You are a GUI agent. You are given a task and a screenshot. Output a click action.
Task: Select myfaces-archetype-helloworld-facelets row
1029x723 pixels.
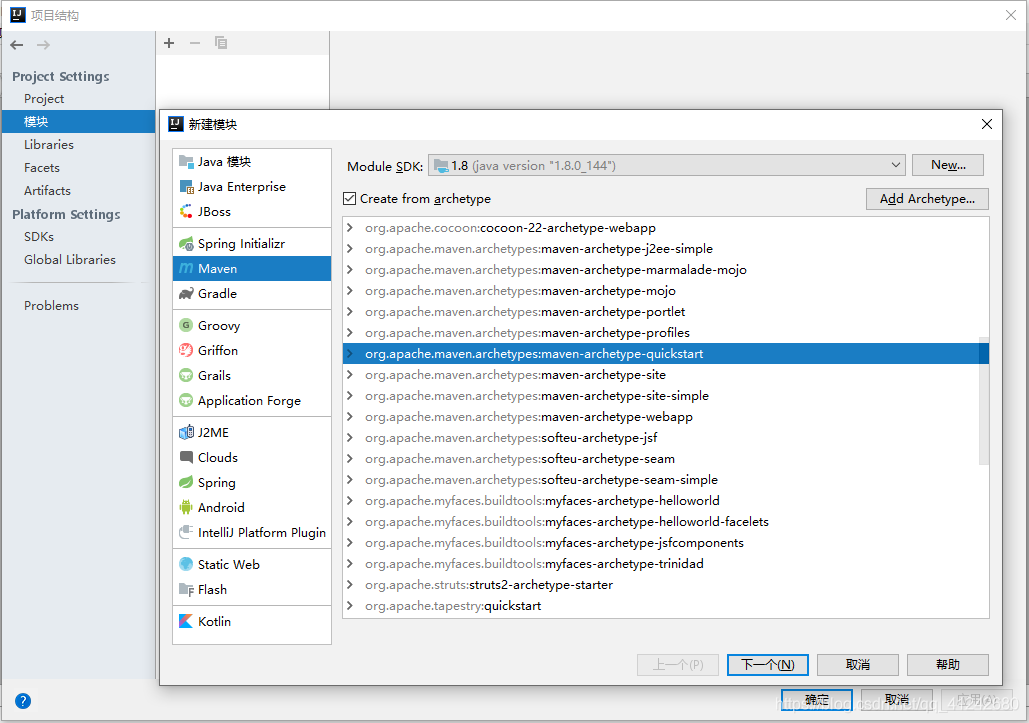click(665, 522)
